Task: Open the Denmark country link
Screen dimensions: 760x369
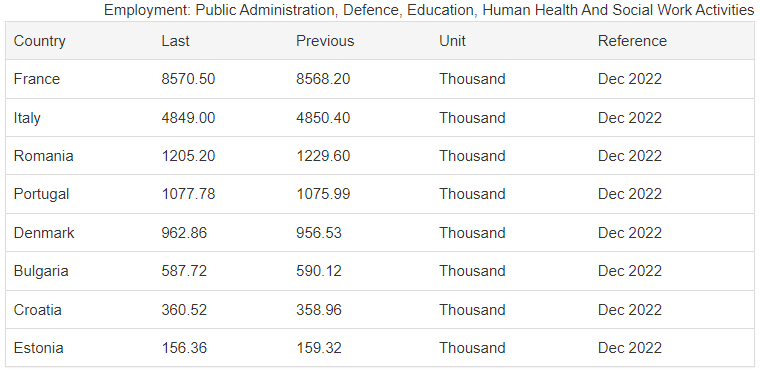Action: (44, 233)
